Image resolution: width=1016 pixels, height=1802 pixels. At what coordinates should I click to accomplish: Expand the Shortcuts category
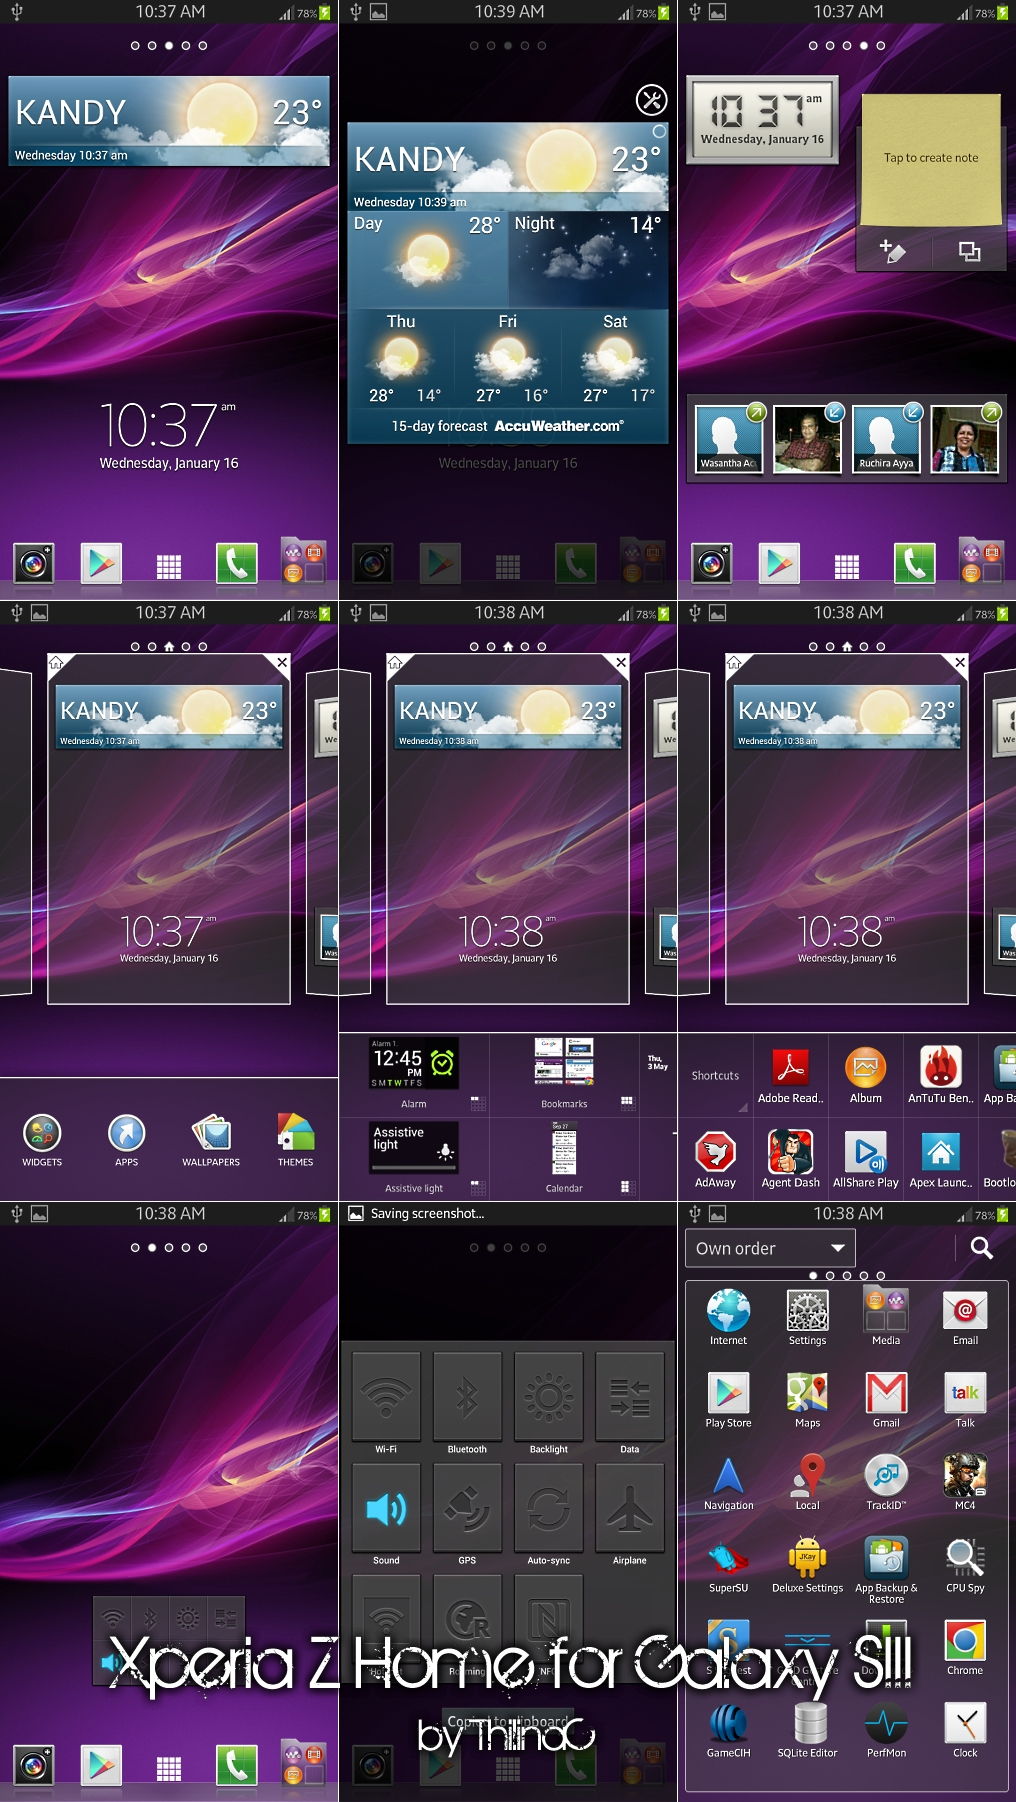pyautogui.click(x=716, y=1076)
